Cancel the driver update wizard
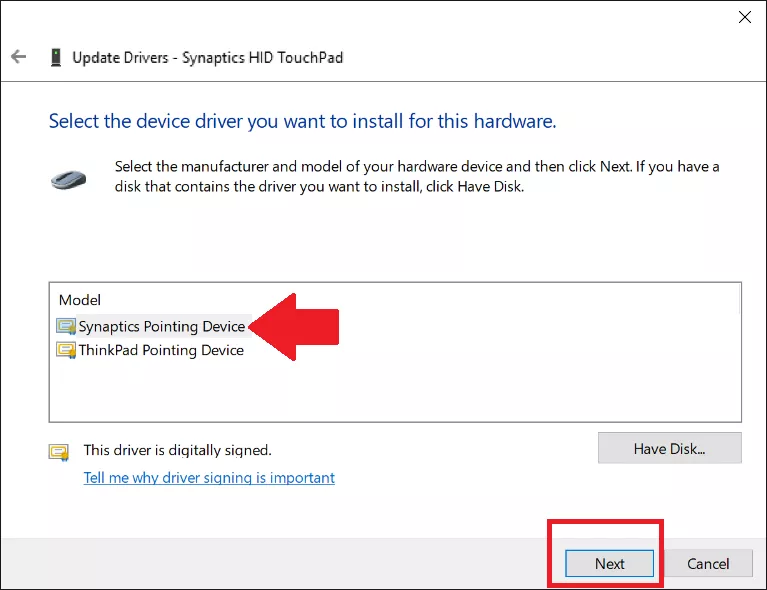The image size is (767, 590). point(708,564)
